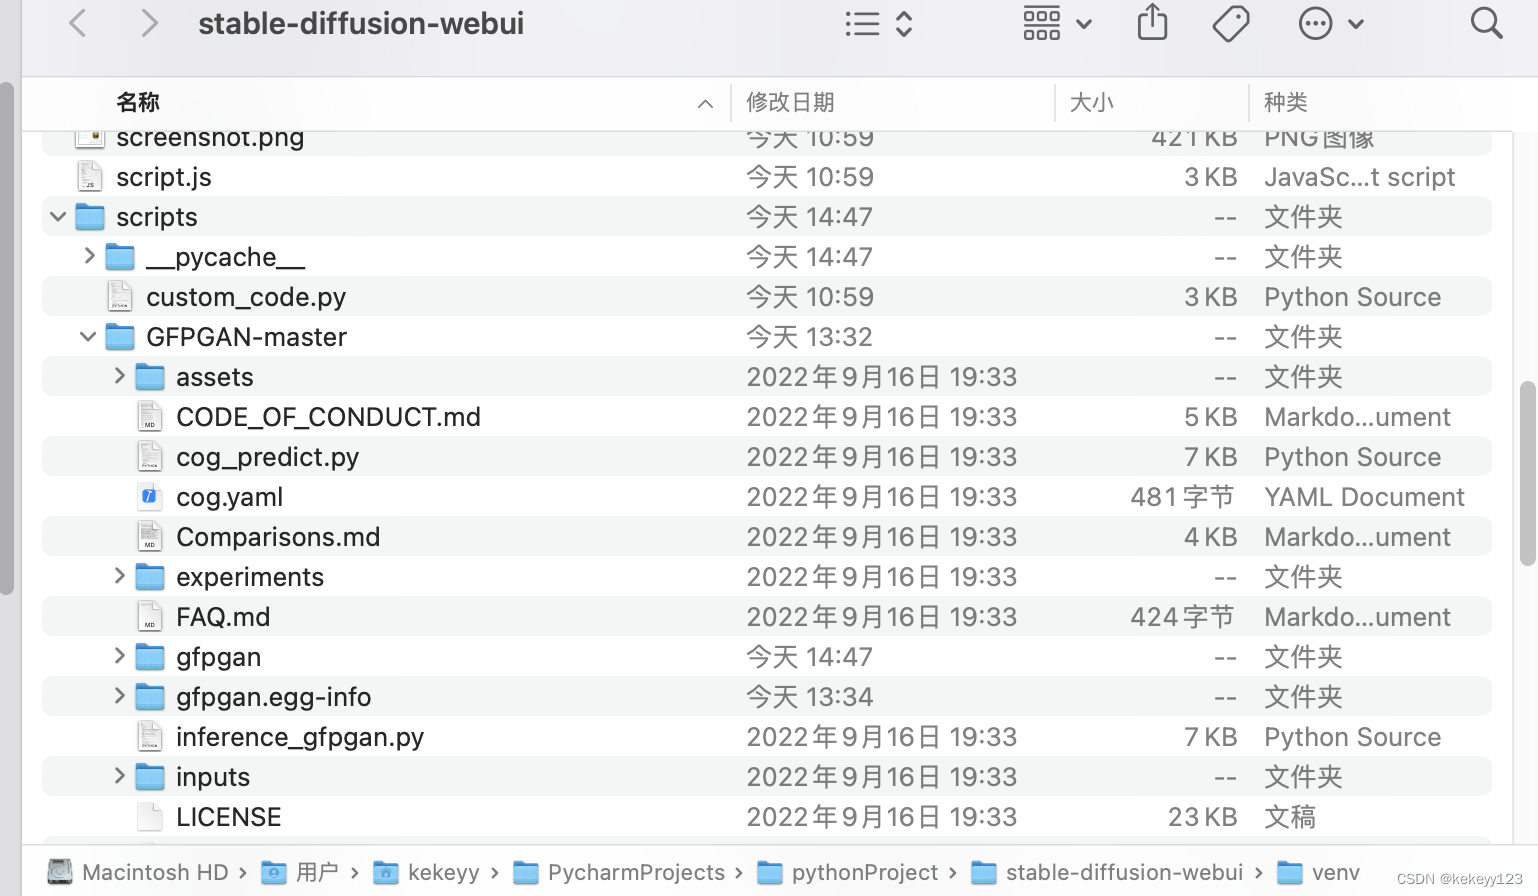
Task: Go forward with the right arrow button
Action: point(149,23)
